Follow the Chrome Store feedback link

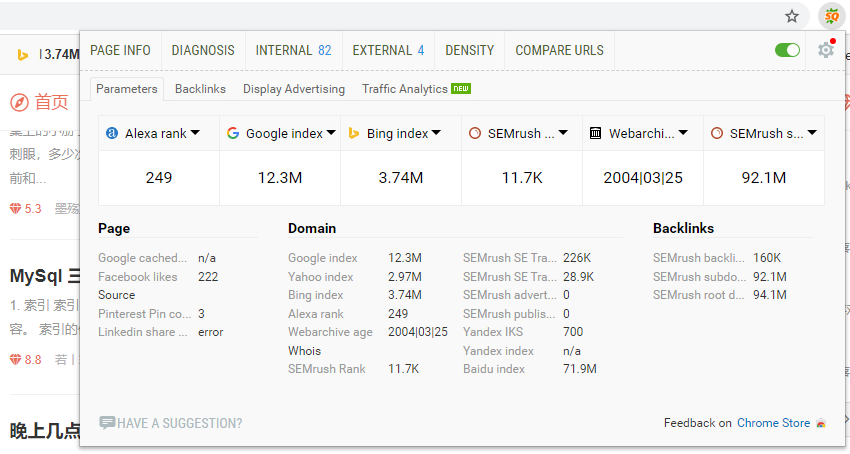(773, 423)
